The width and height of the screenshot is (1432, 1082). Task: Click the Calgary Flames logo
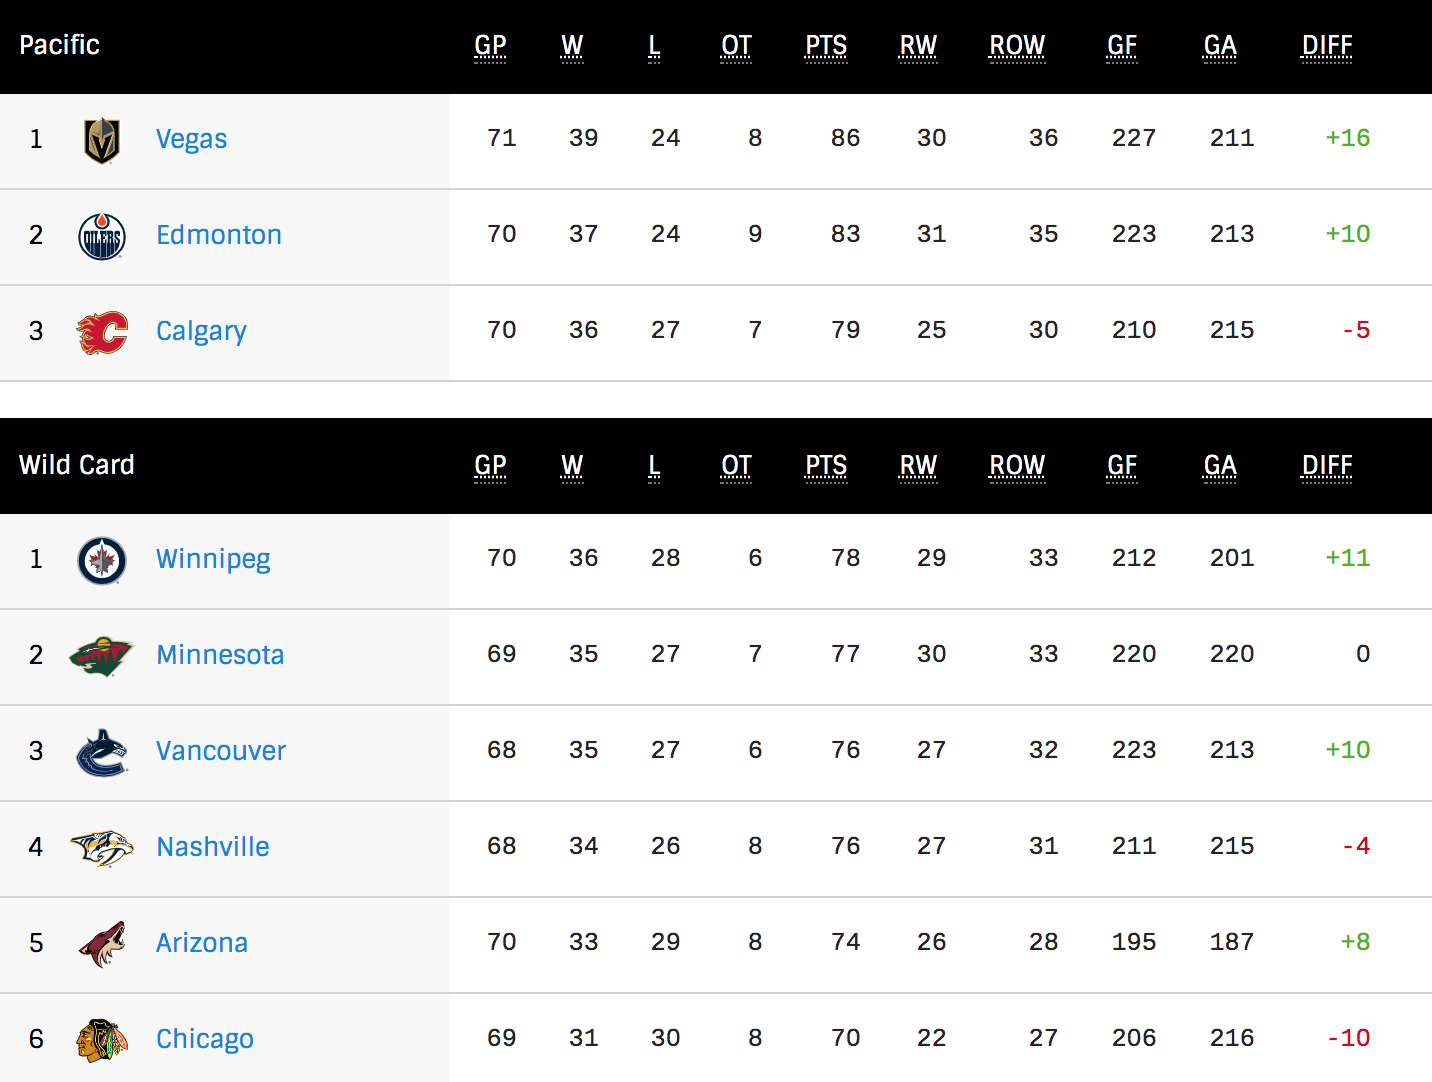tap(102, 332)
